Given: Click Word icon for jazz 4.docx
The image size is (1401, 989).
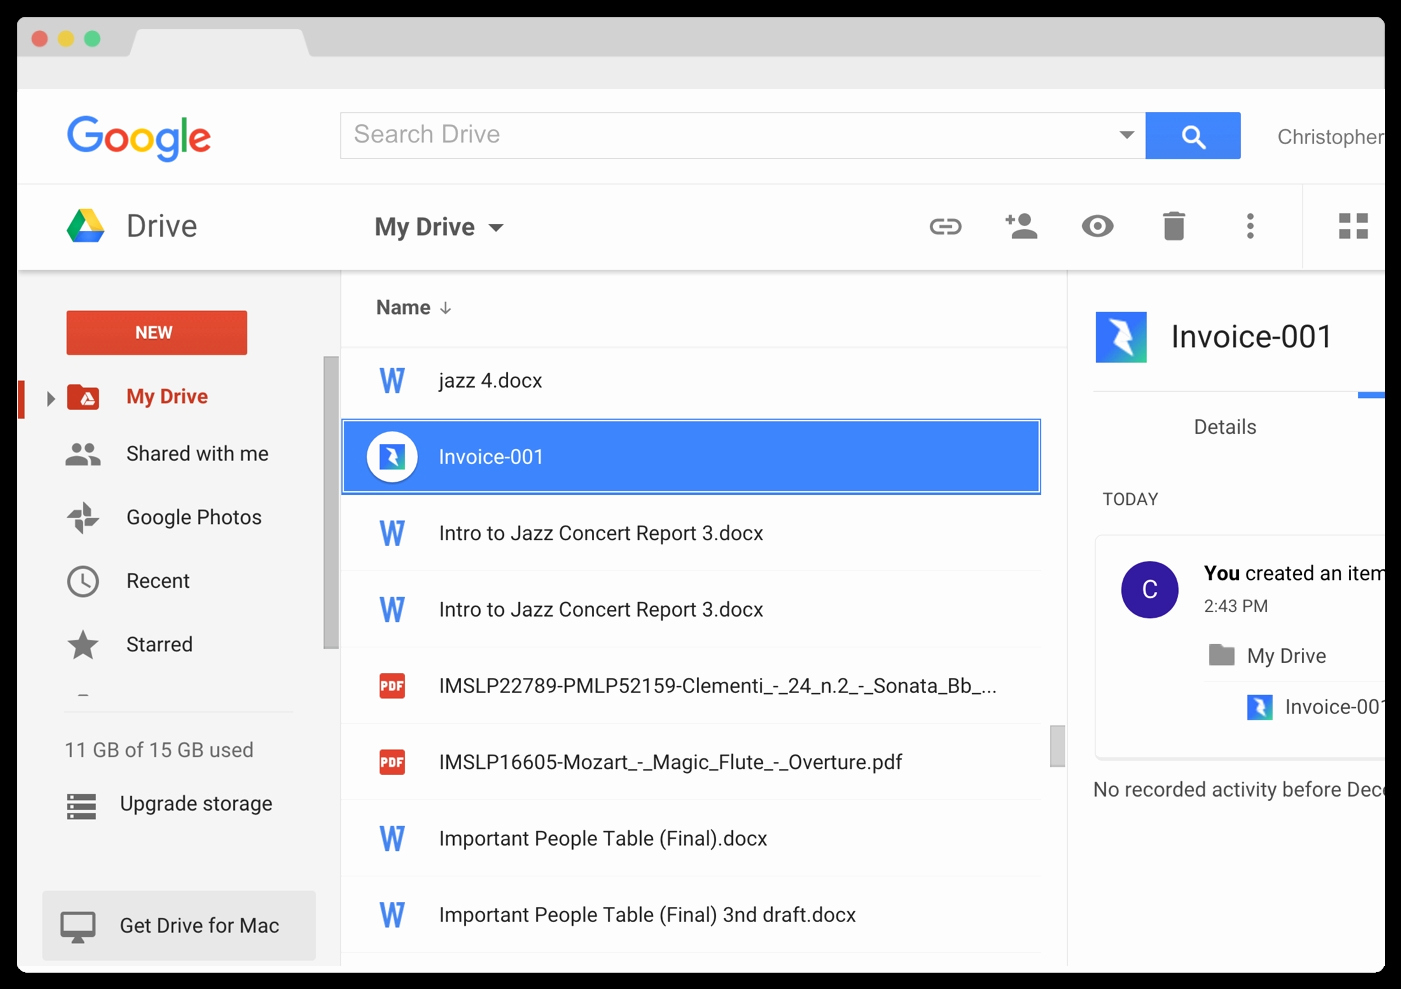Looking at the screenshot, I should tap(392, 380).
